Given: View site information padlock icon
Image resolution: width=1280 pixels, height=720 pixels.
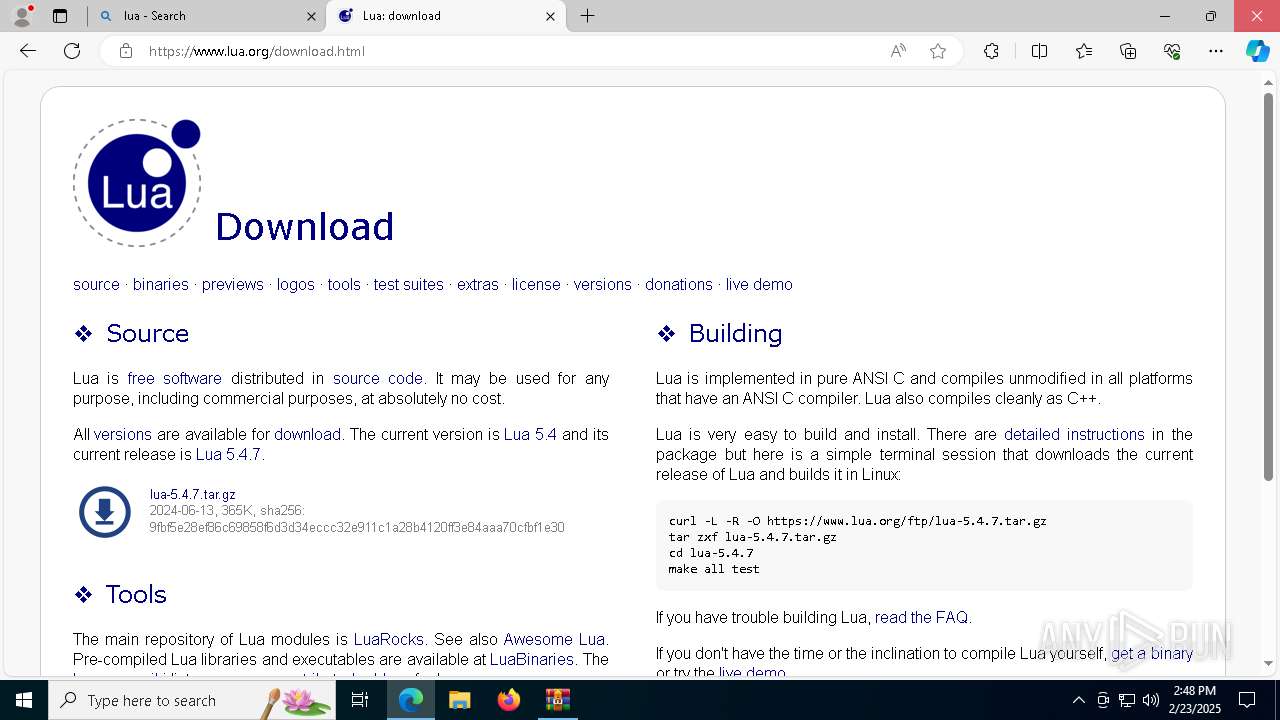Looking at the screenshot, I should point(126,51).
